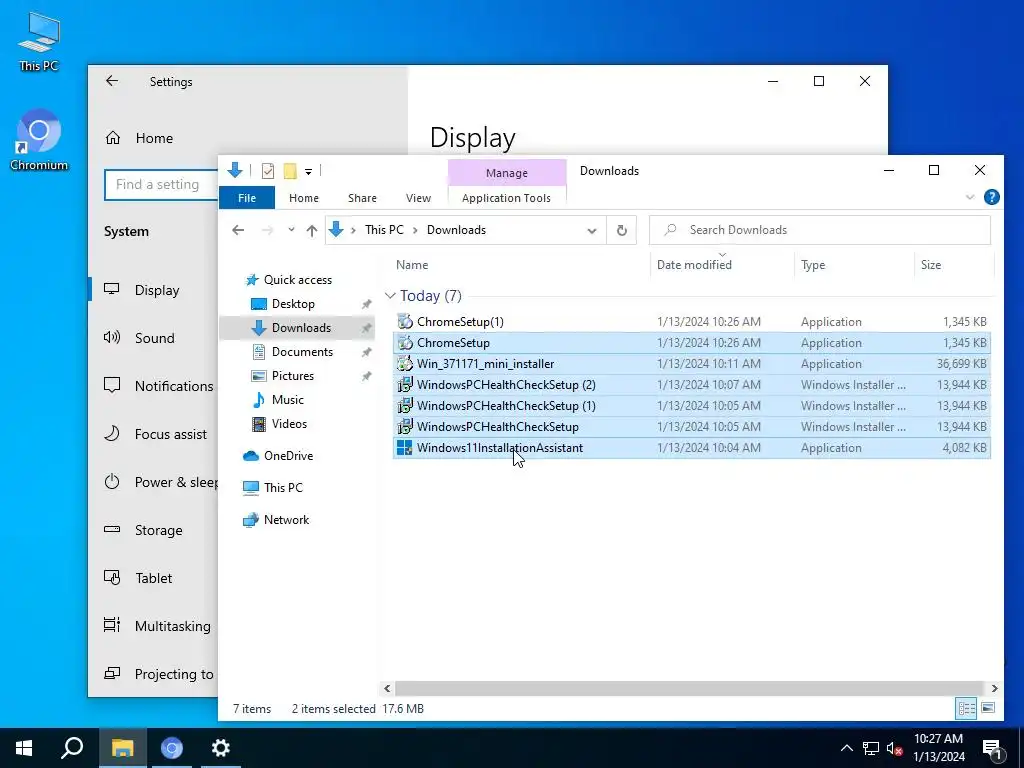Go back in File Explorer
This screenshot has width=1024, height=768.
[238, 230]
